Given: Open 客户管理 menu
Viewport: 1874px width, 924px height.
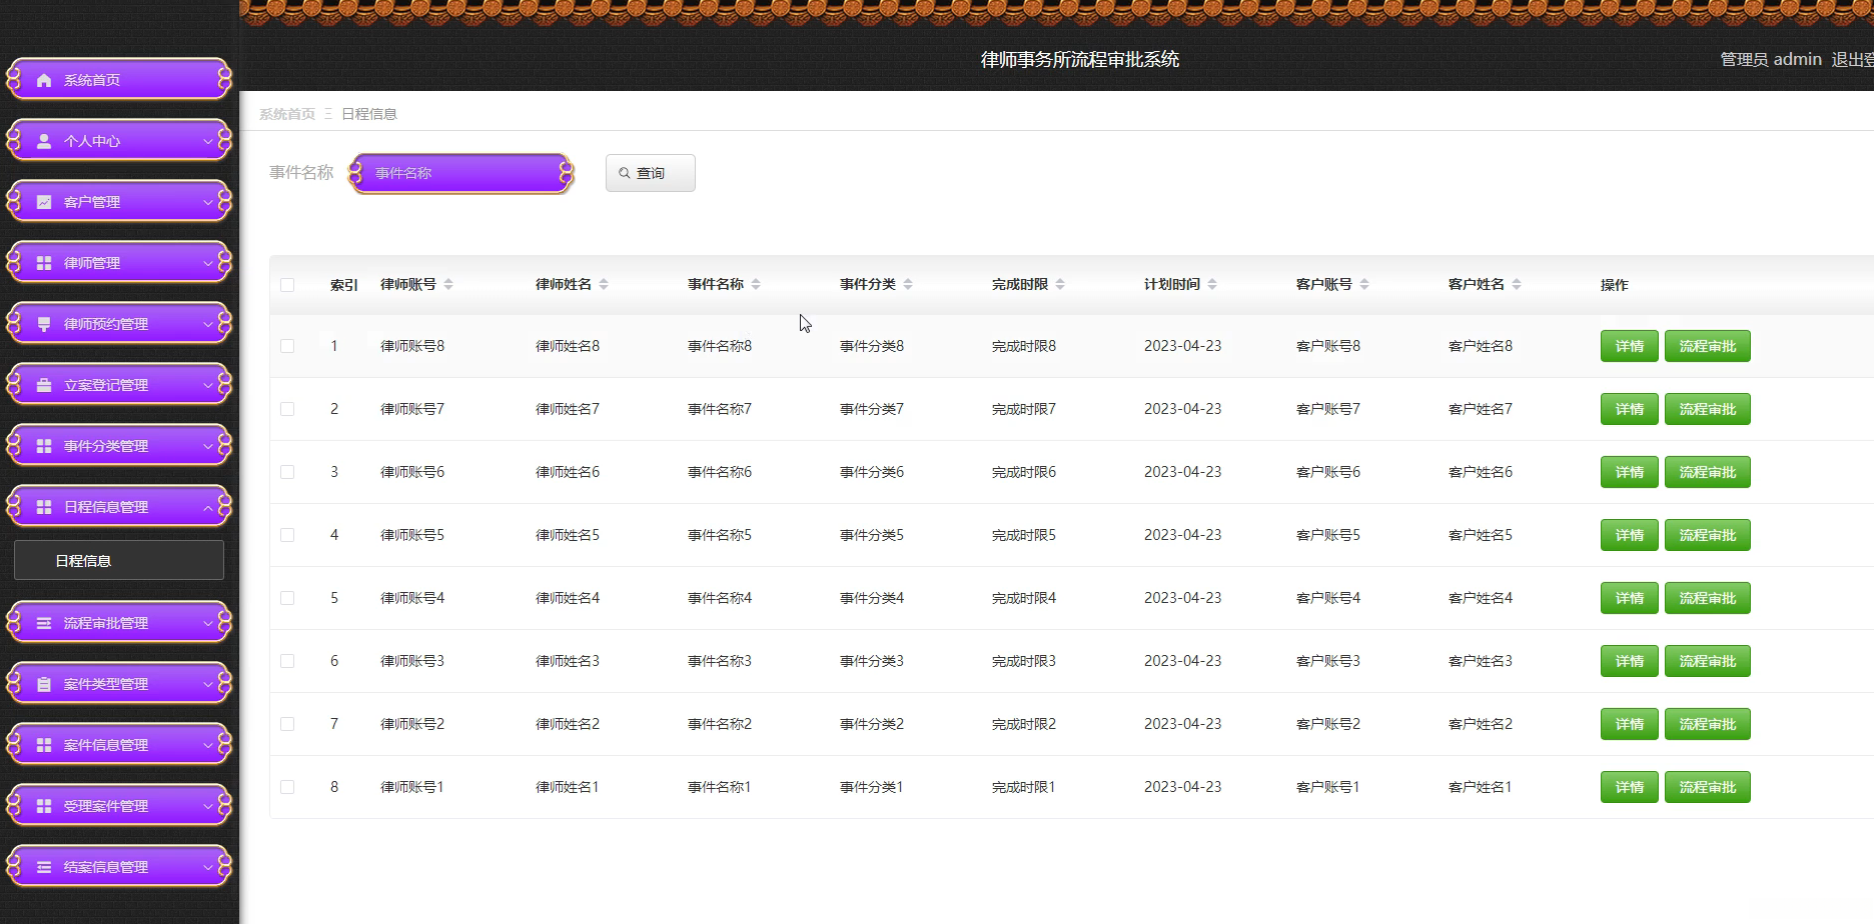Looking at the screenshot, I should pos(119,202).
